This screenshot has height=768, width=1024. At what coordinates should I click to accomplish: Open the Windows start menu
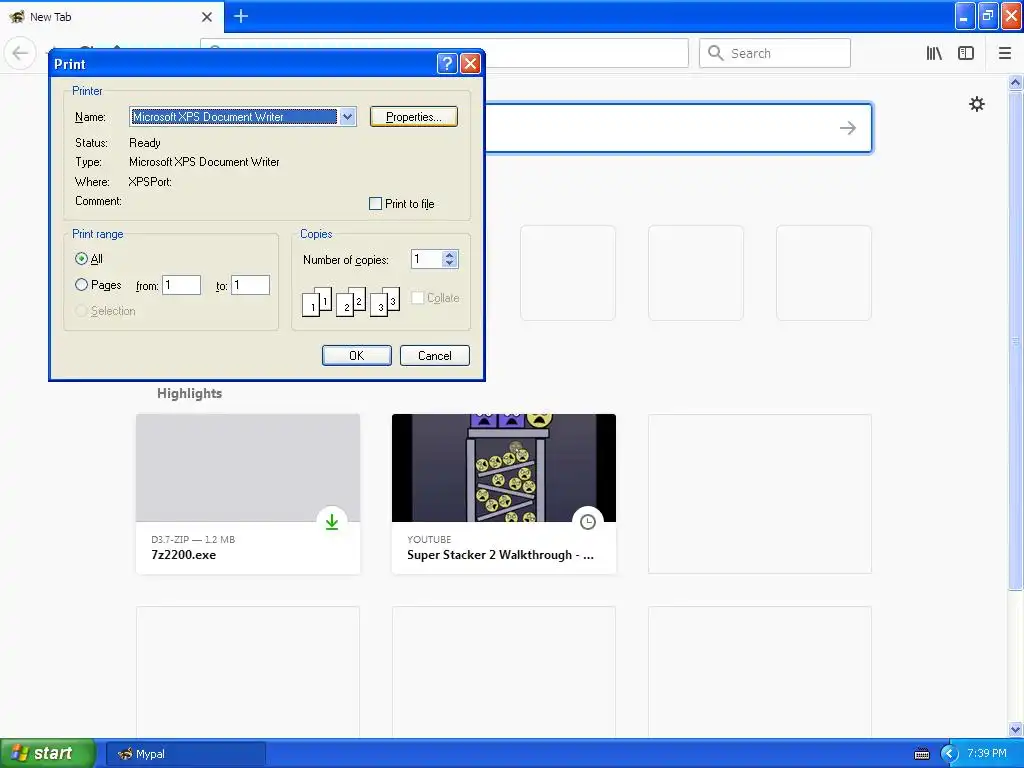tap(48, 753)
